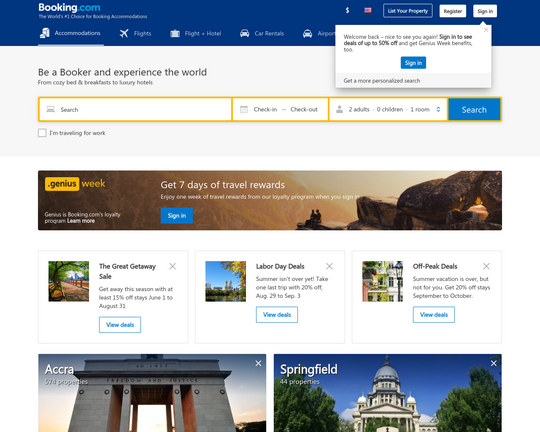540x432 pixels.
Task: Check I'm traveling for work box
Action: coord(42,133)
